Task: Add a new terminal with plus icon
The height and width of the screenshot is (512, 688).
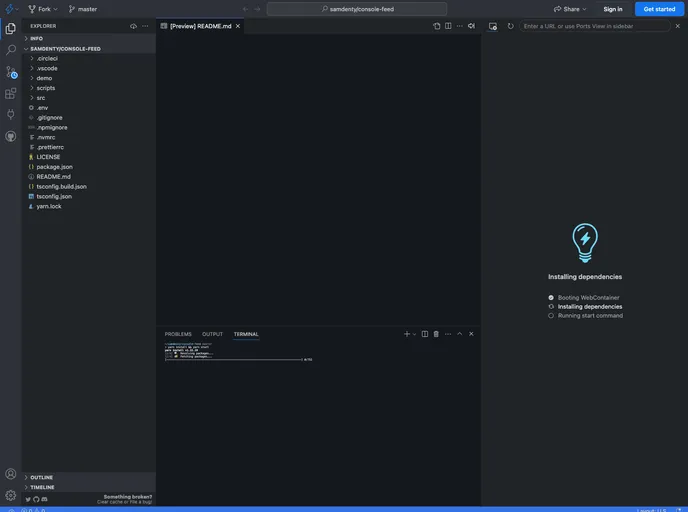Action: coord(406,334)
